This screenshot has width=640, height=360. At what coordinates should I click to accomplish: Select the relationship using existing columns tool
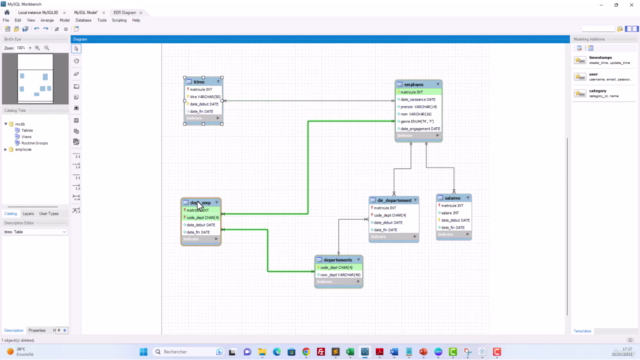pyautogui.click(x=76, y=211)
